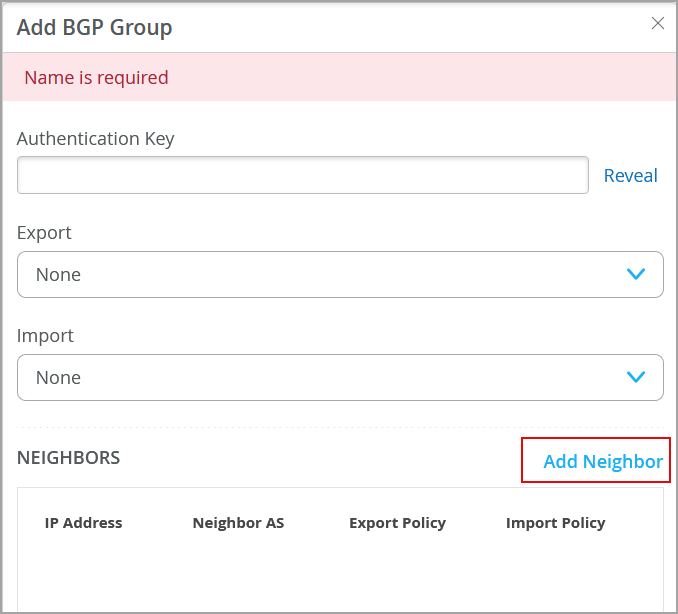Image resolution: width=678 pixels, height=614 pixels.
Task: Click the Export field label
Action: pos(44,232)
